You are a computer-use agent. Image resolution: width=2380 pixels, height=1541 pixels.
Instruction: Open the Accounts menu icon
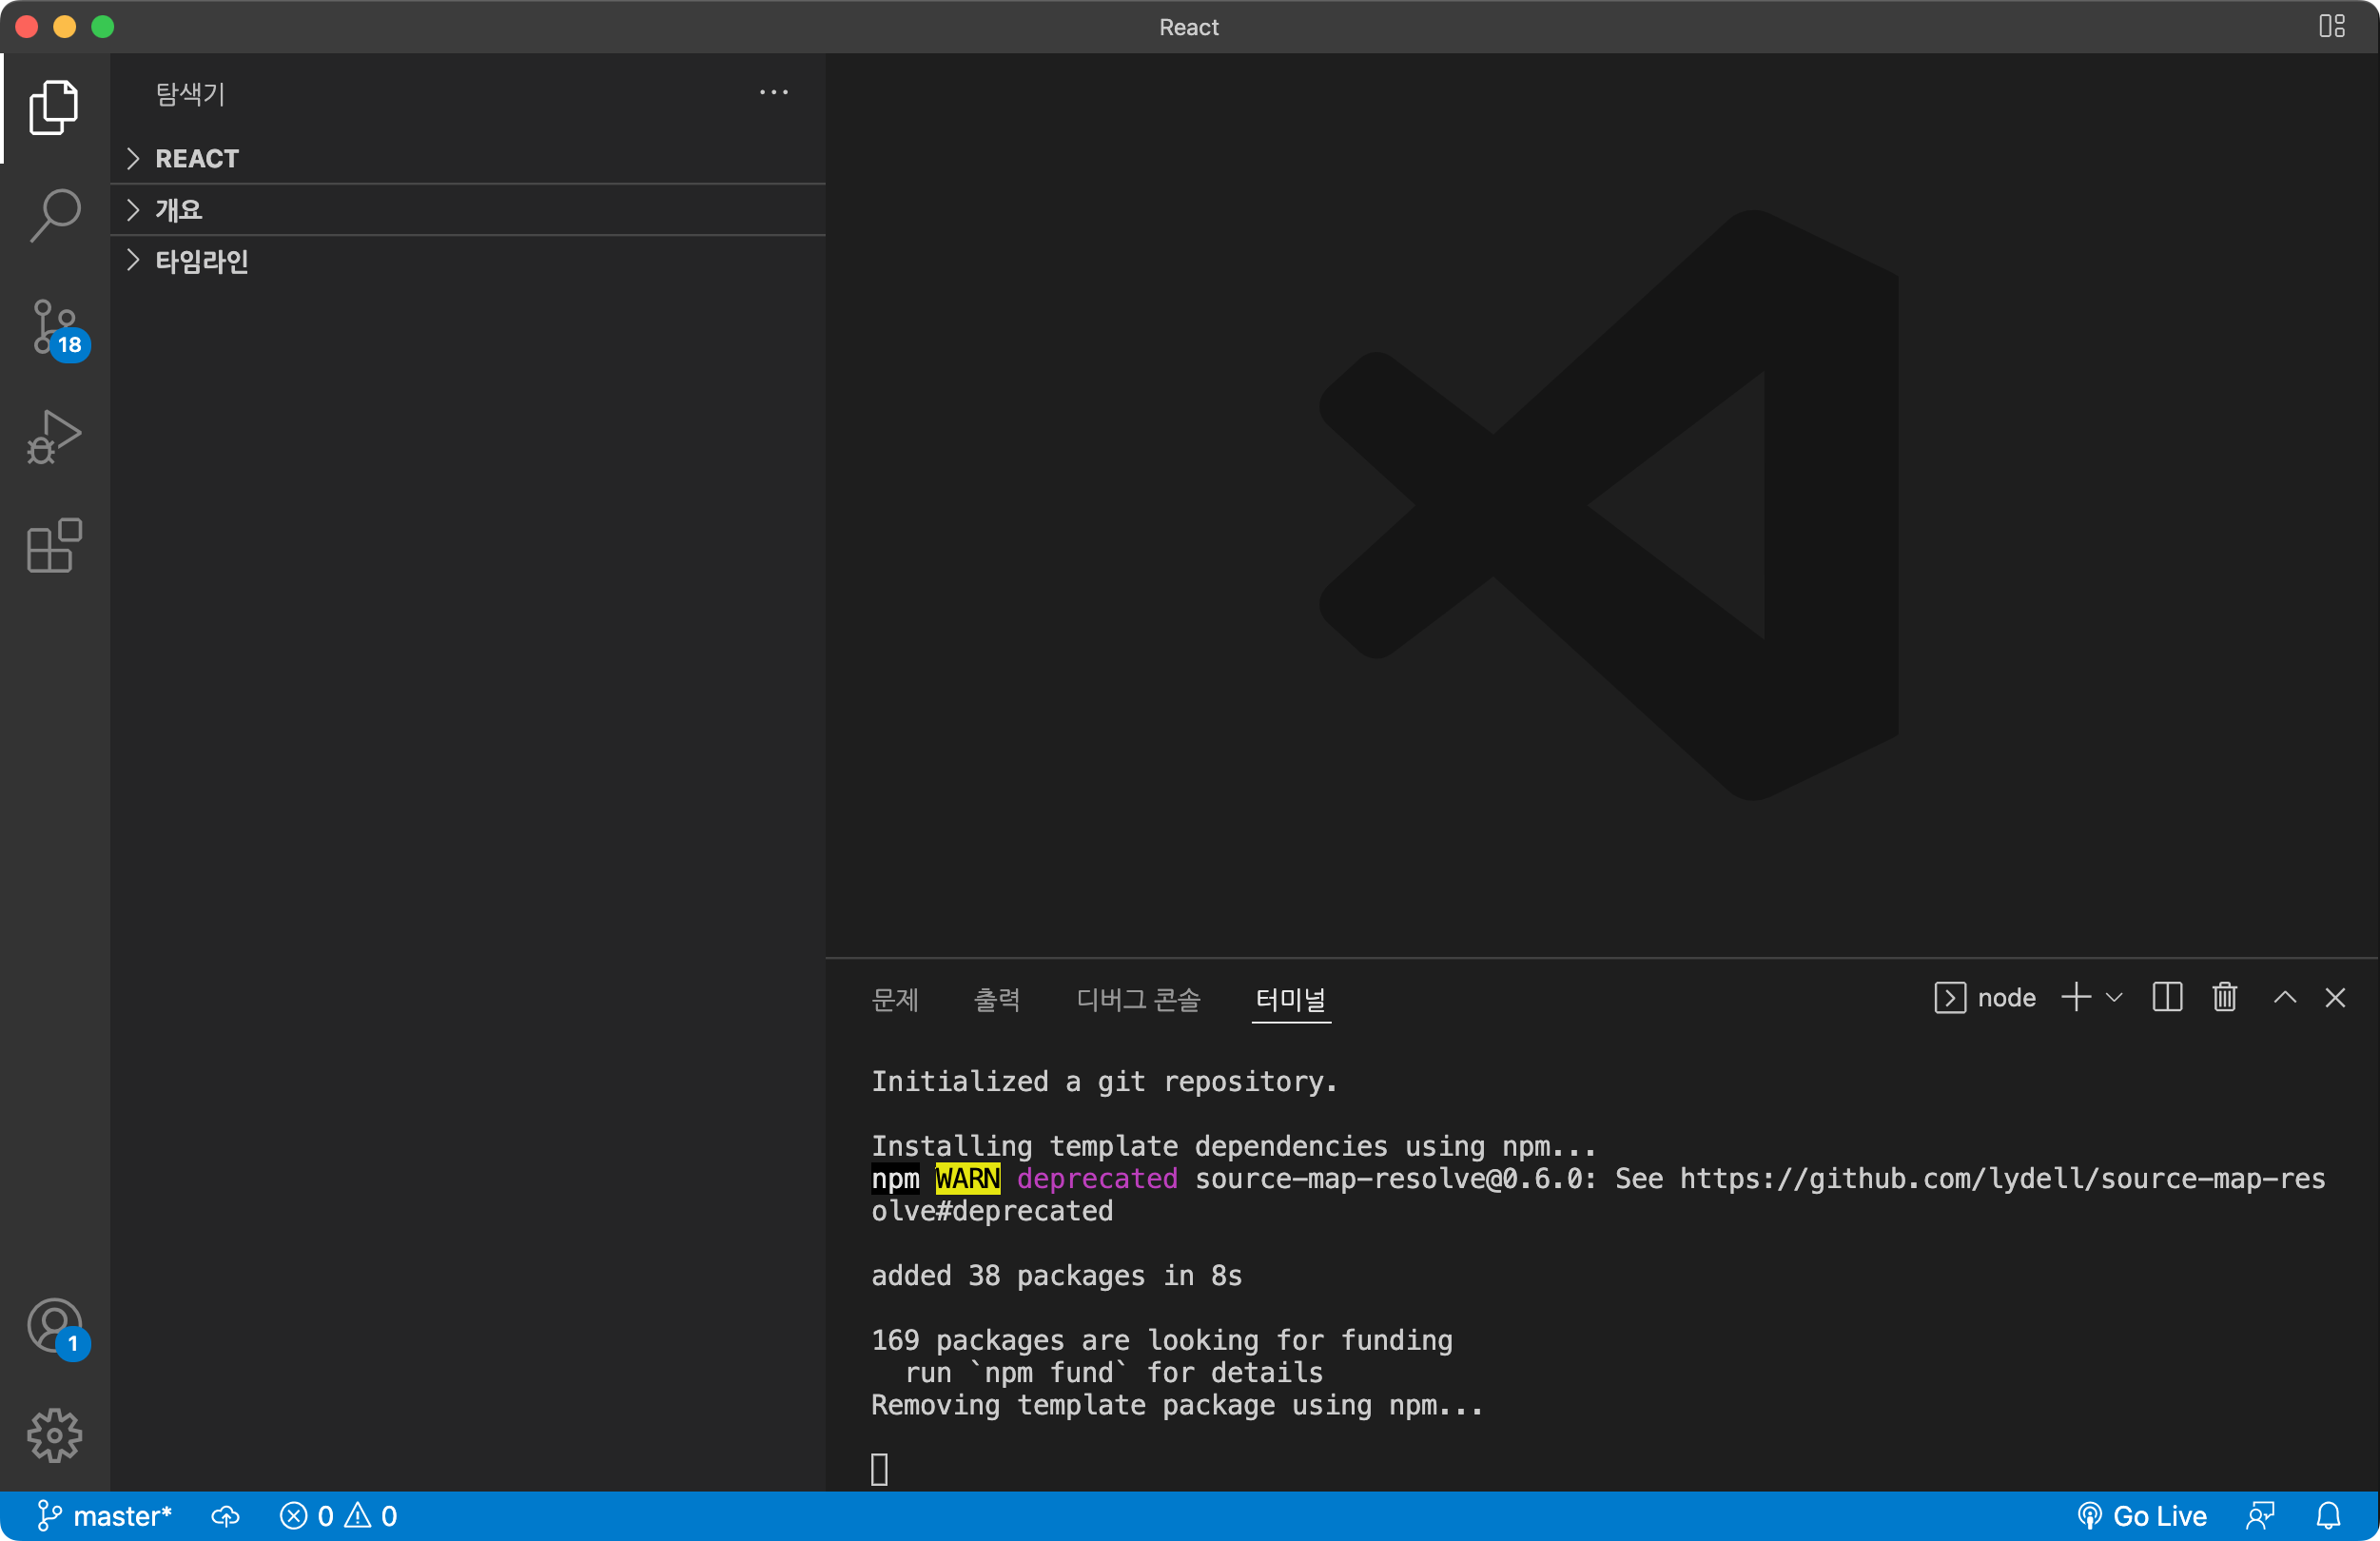(54, 1325)
